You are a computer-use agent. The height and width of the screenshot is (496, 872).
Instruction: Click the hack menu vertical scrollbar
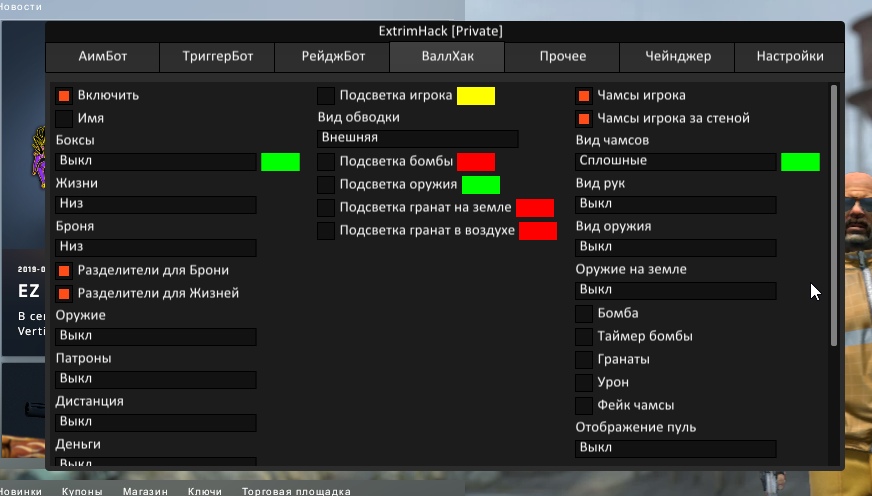coord(834,216)
